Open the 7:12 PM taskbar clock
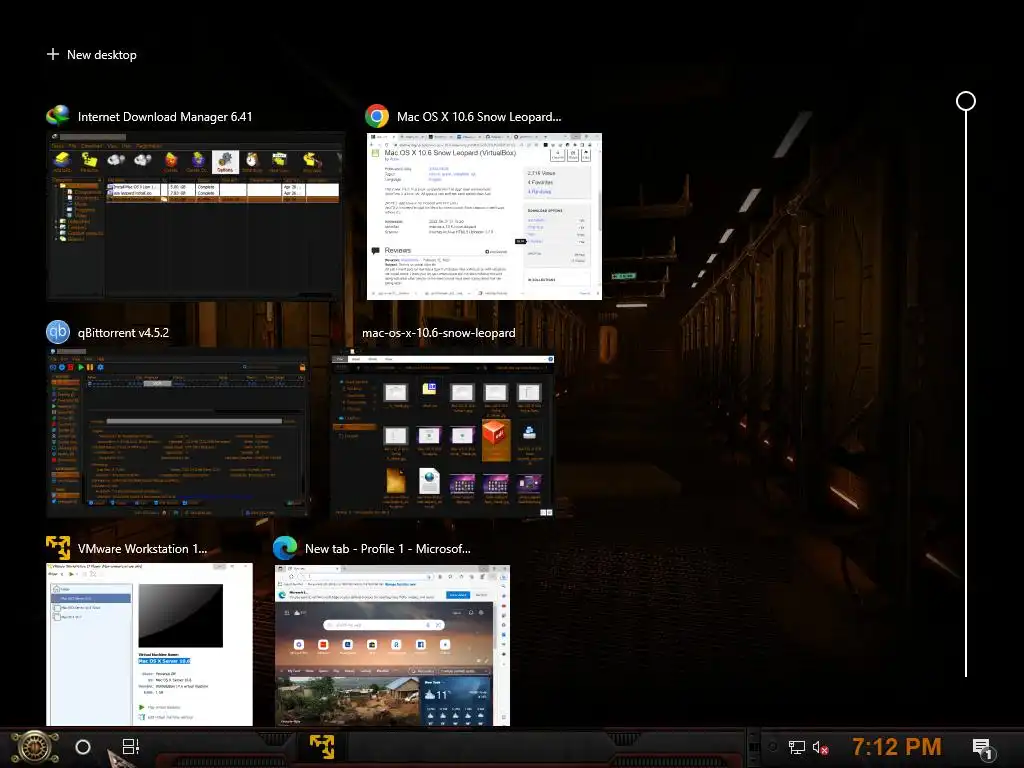 [x=897, y=746]
